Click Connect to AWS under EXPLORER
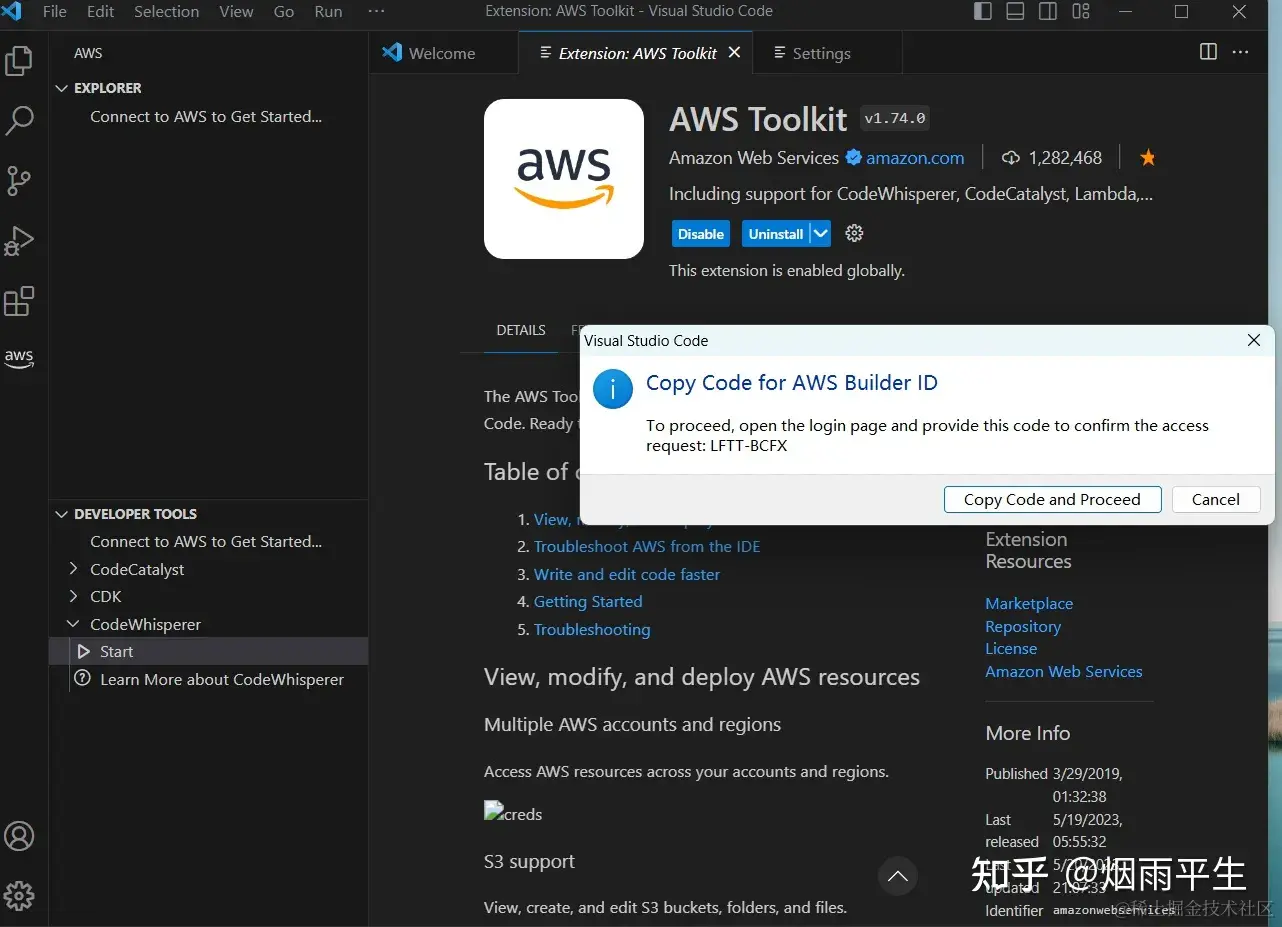Screen dimensions: 1282x927 tap(206, 117)
